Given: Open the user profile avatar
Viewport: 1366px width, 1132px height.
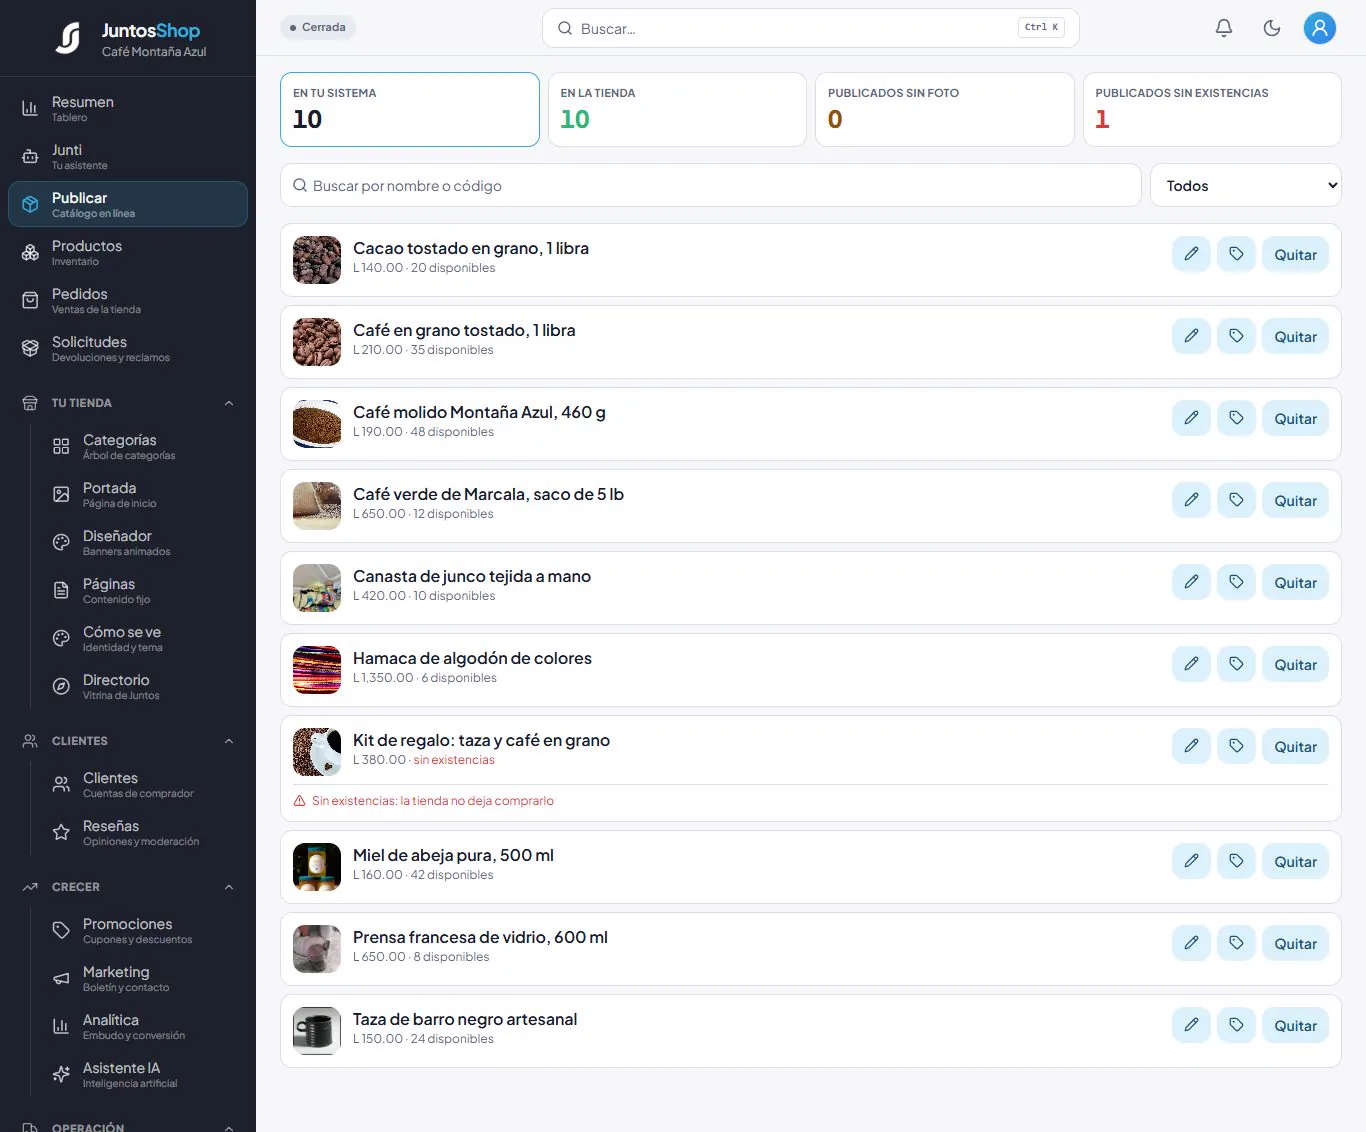Looking at the screenshot, I should point(1320,28).
